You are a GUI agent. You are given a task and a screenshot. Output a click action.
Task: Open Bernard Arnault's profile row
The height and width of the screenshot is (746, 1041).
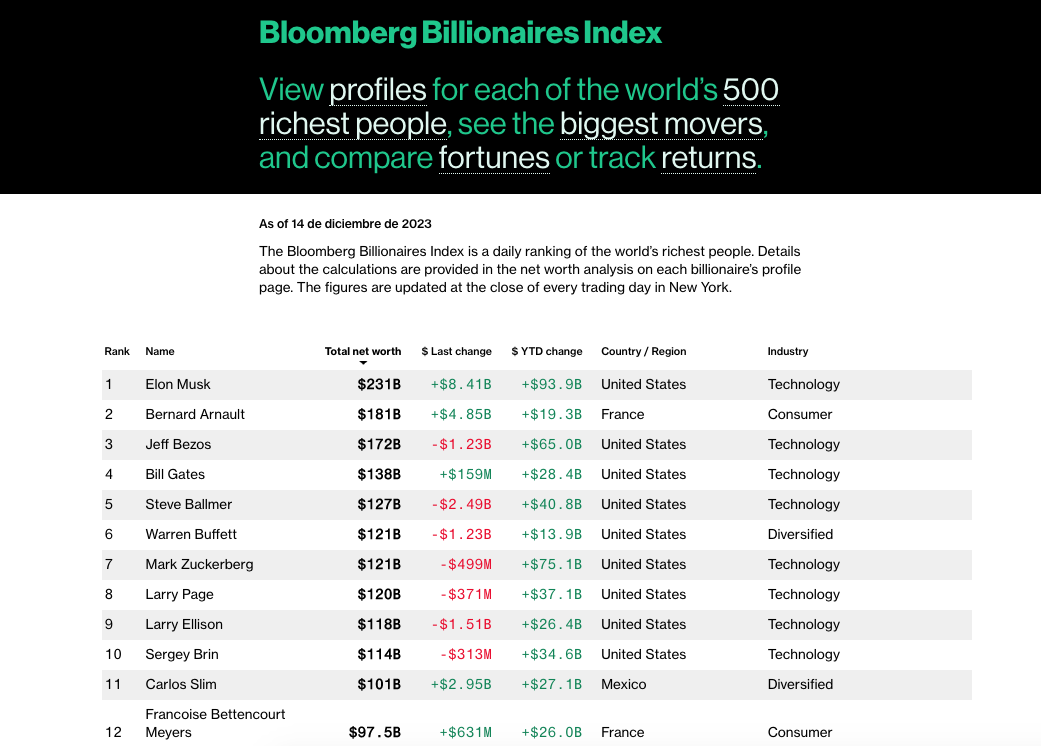[195, 414]
